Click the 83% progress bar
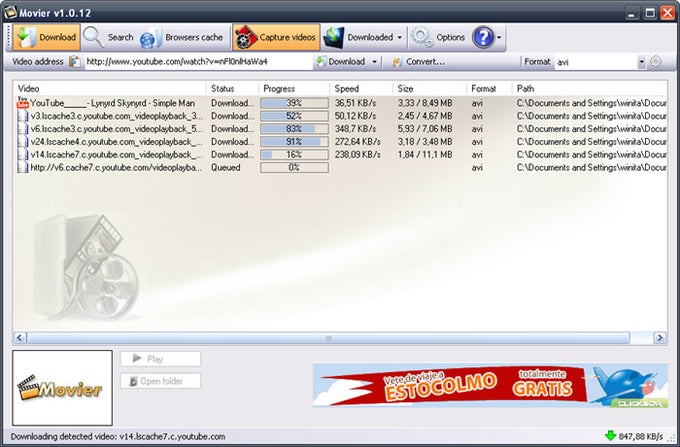The image size is (680, 447). [x=294, y=129]
